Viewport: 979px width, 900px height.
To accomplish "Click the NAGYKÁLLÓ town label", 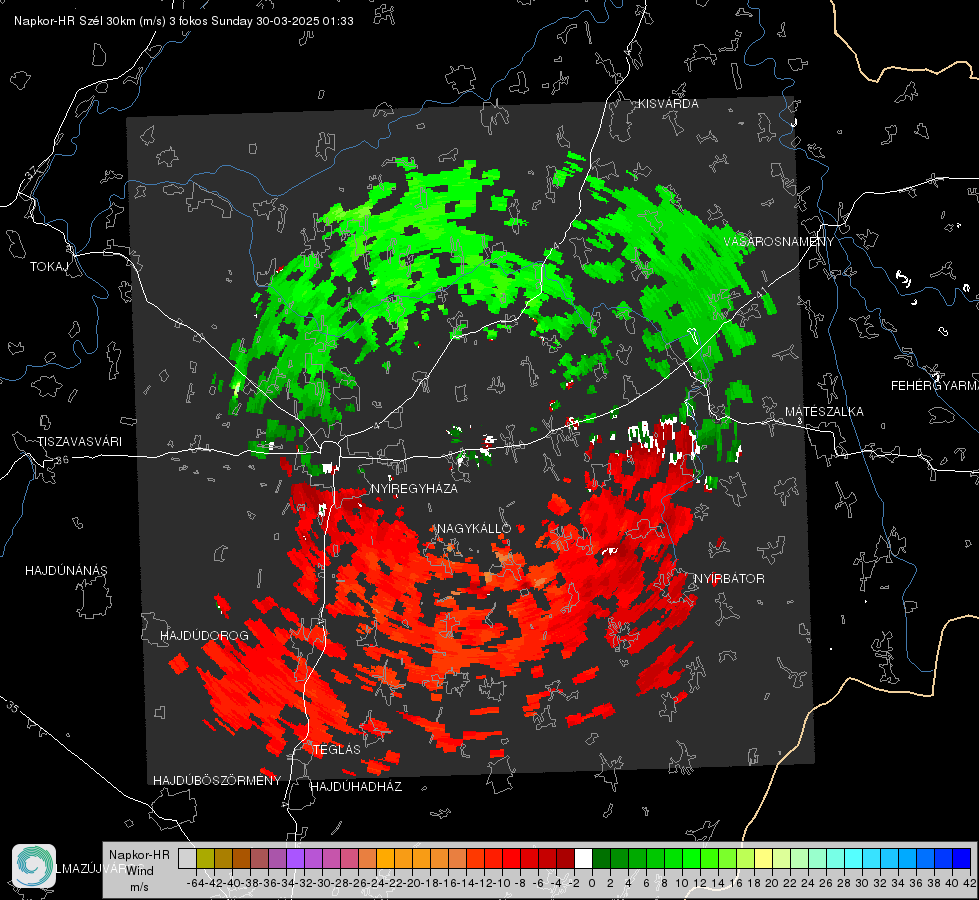I will (474, 528).
